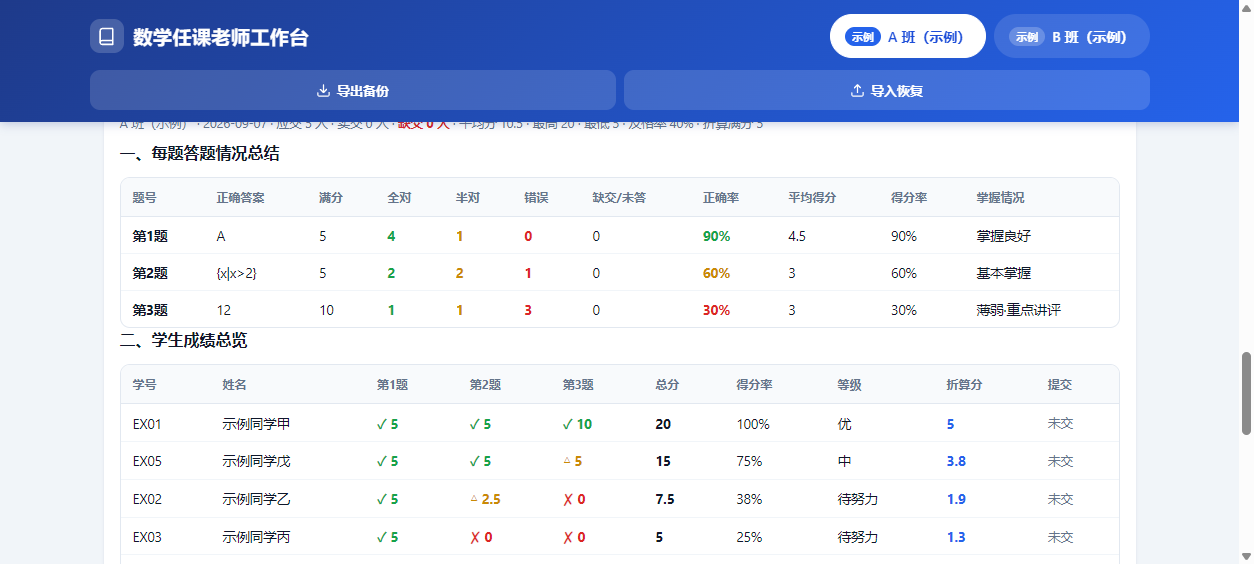Click student name 示例同学乙
The height and width of the screenshot is (564, 1254).
[x=256, y=499]
